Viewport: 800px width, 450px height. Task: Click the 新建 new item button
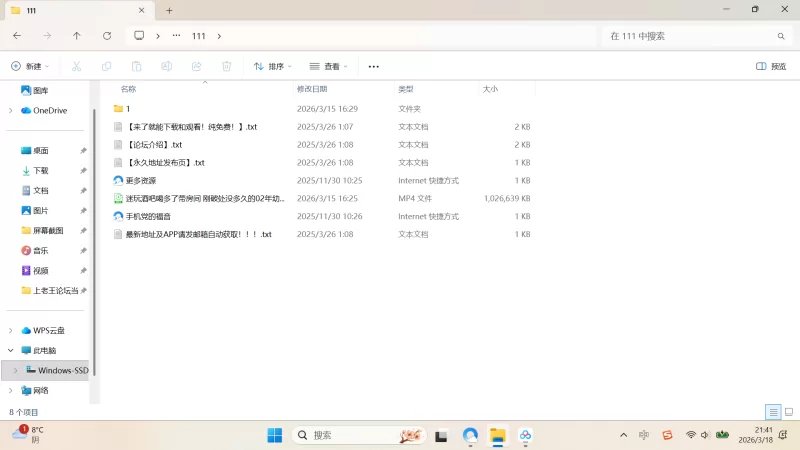pyautogui.click(x=29, y=66)
